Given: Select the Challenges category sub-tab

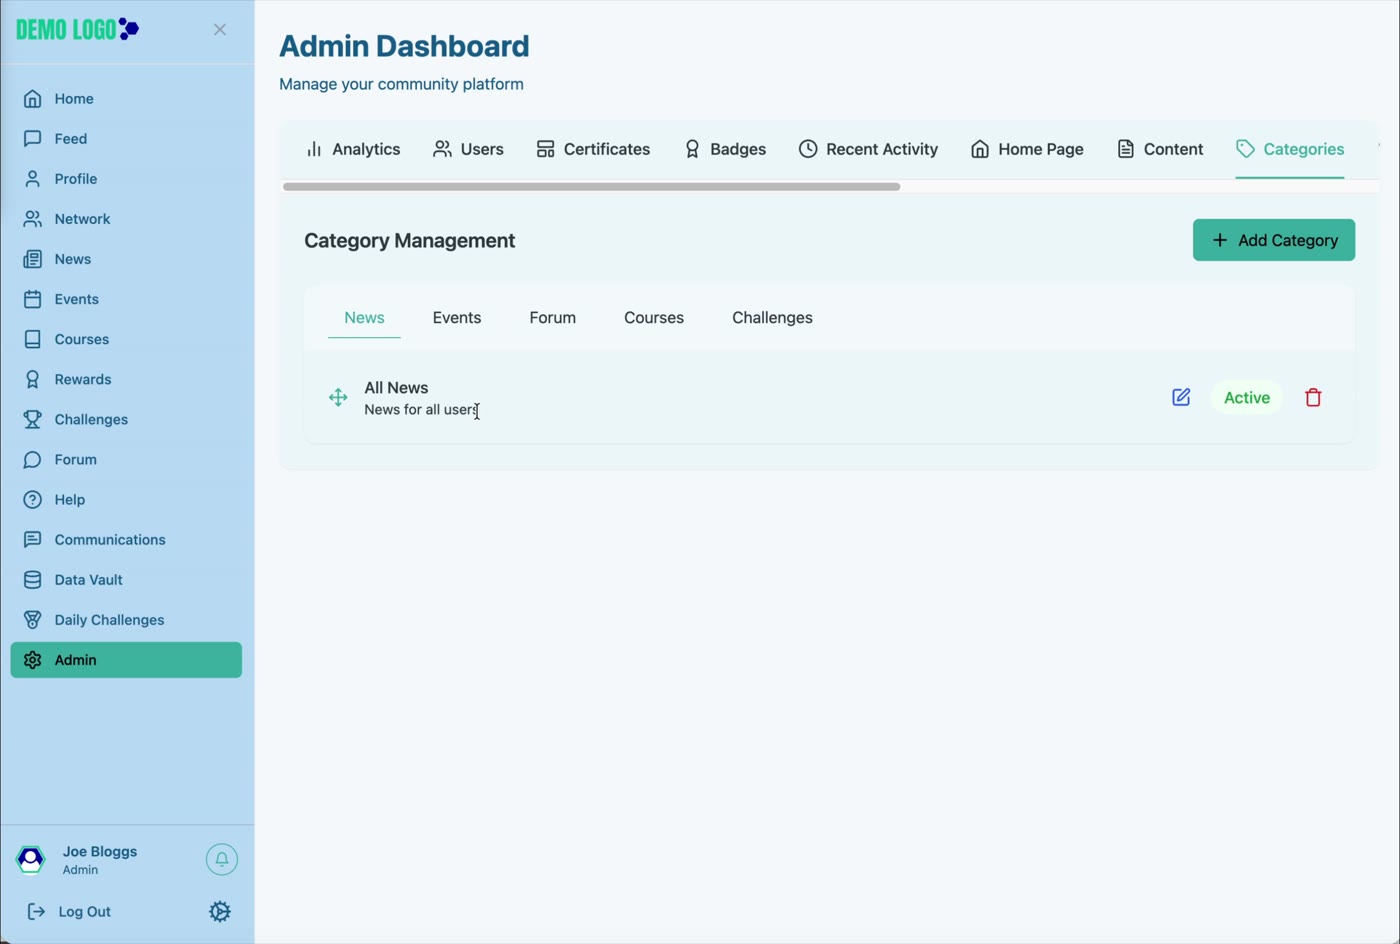Looking at the screenshot, I should [x=772, y=318].
